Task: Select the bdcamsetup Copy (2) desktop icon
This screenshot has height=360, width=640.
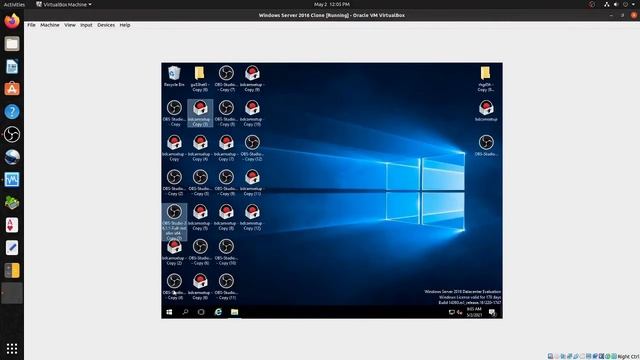Action: point(174,252)
